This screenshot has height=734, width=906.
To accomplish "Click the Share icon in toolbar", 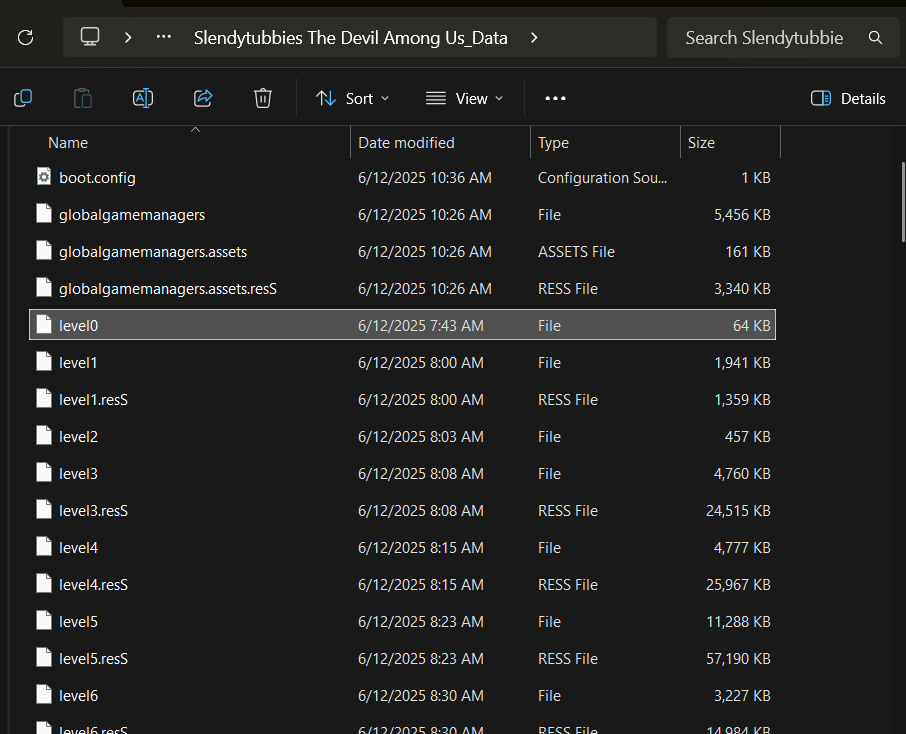I will (203, 98).
